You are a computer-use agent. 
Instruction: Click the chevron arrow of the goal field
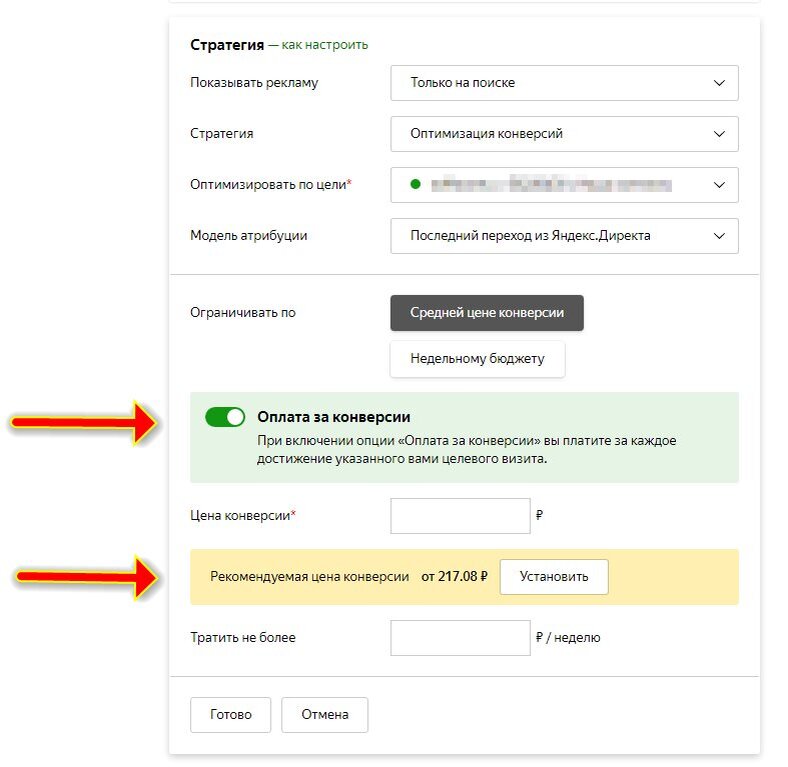click(719, 185)
